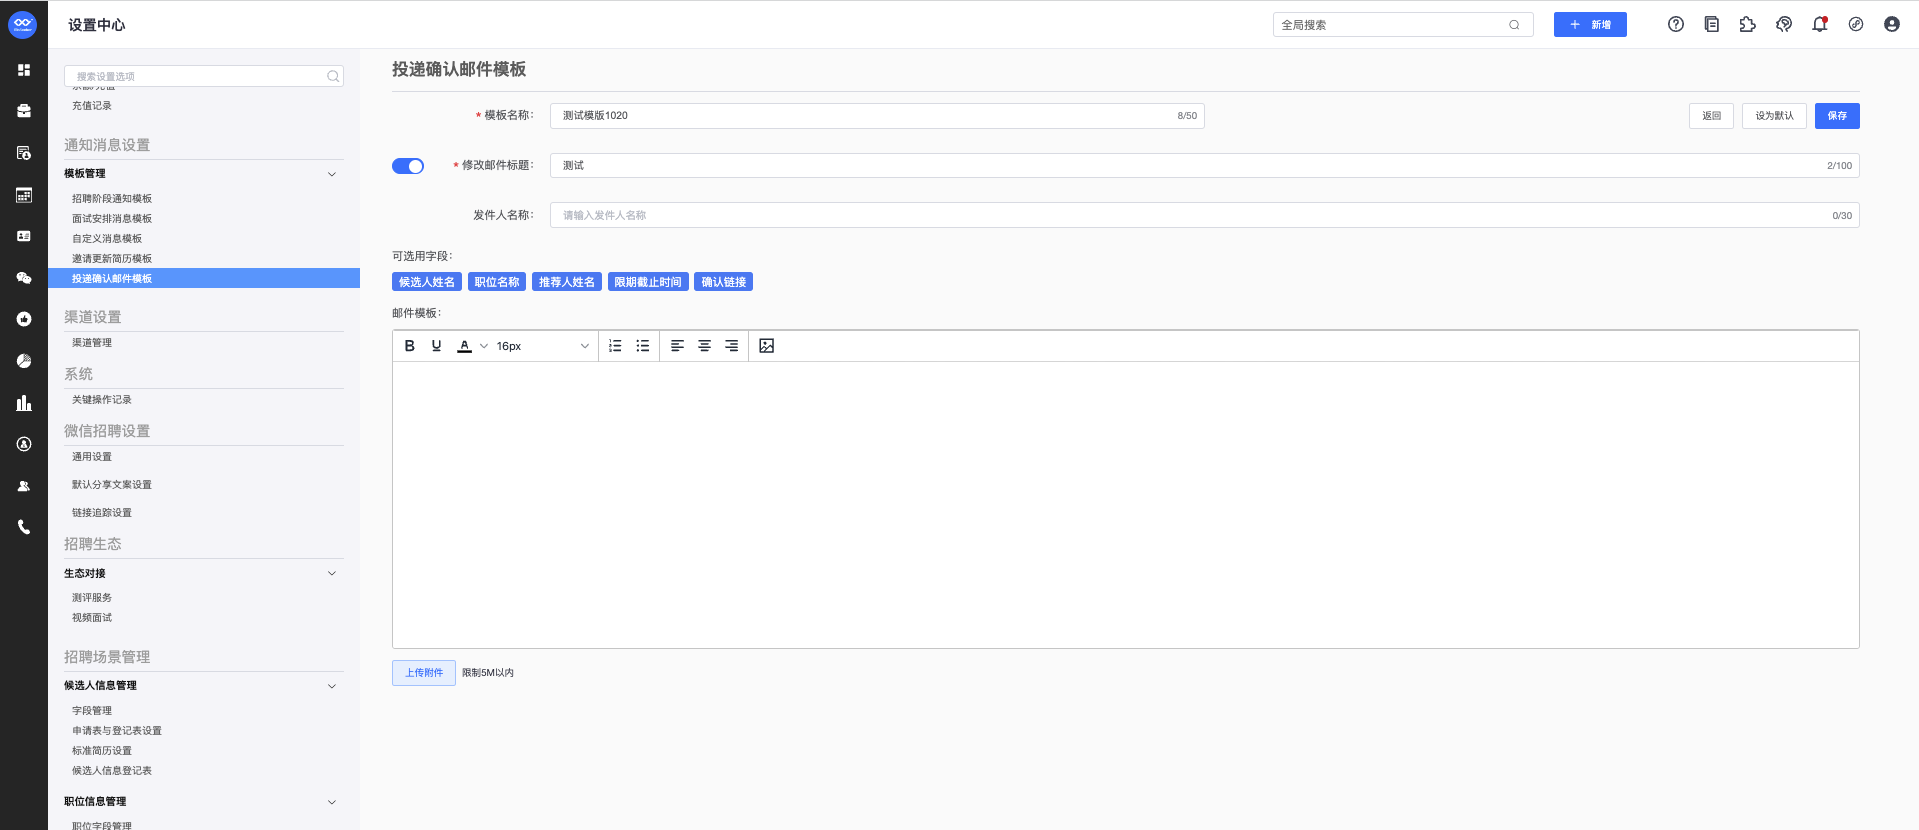
Task: Focus the 搜索设置选项 search box
Action: click(204, 76)
